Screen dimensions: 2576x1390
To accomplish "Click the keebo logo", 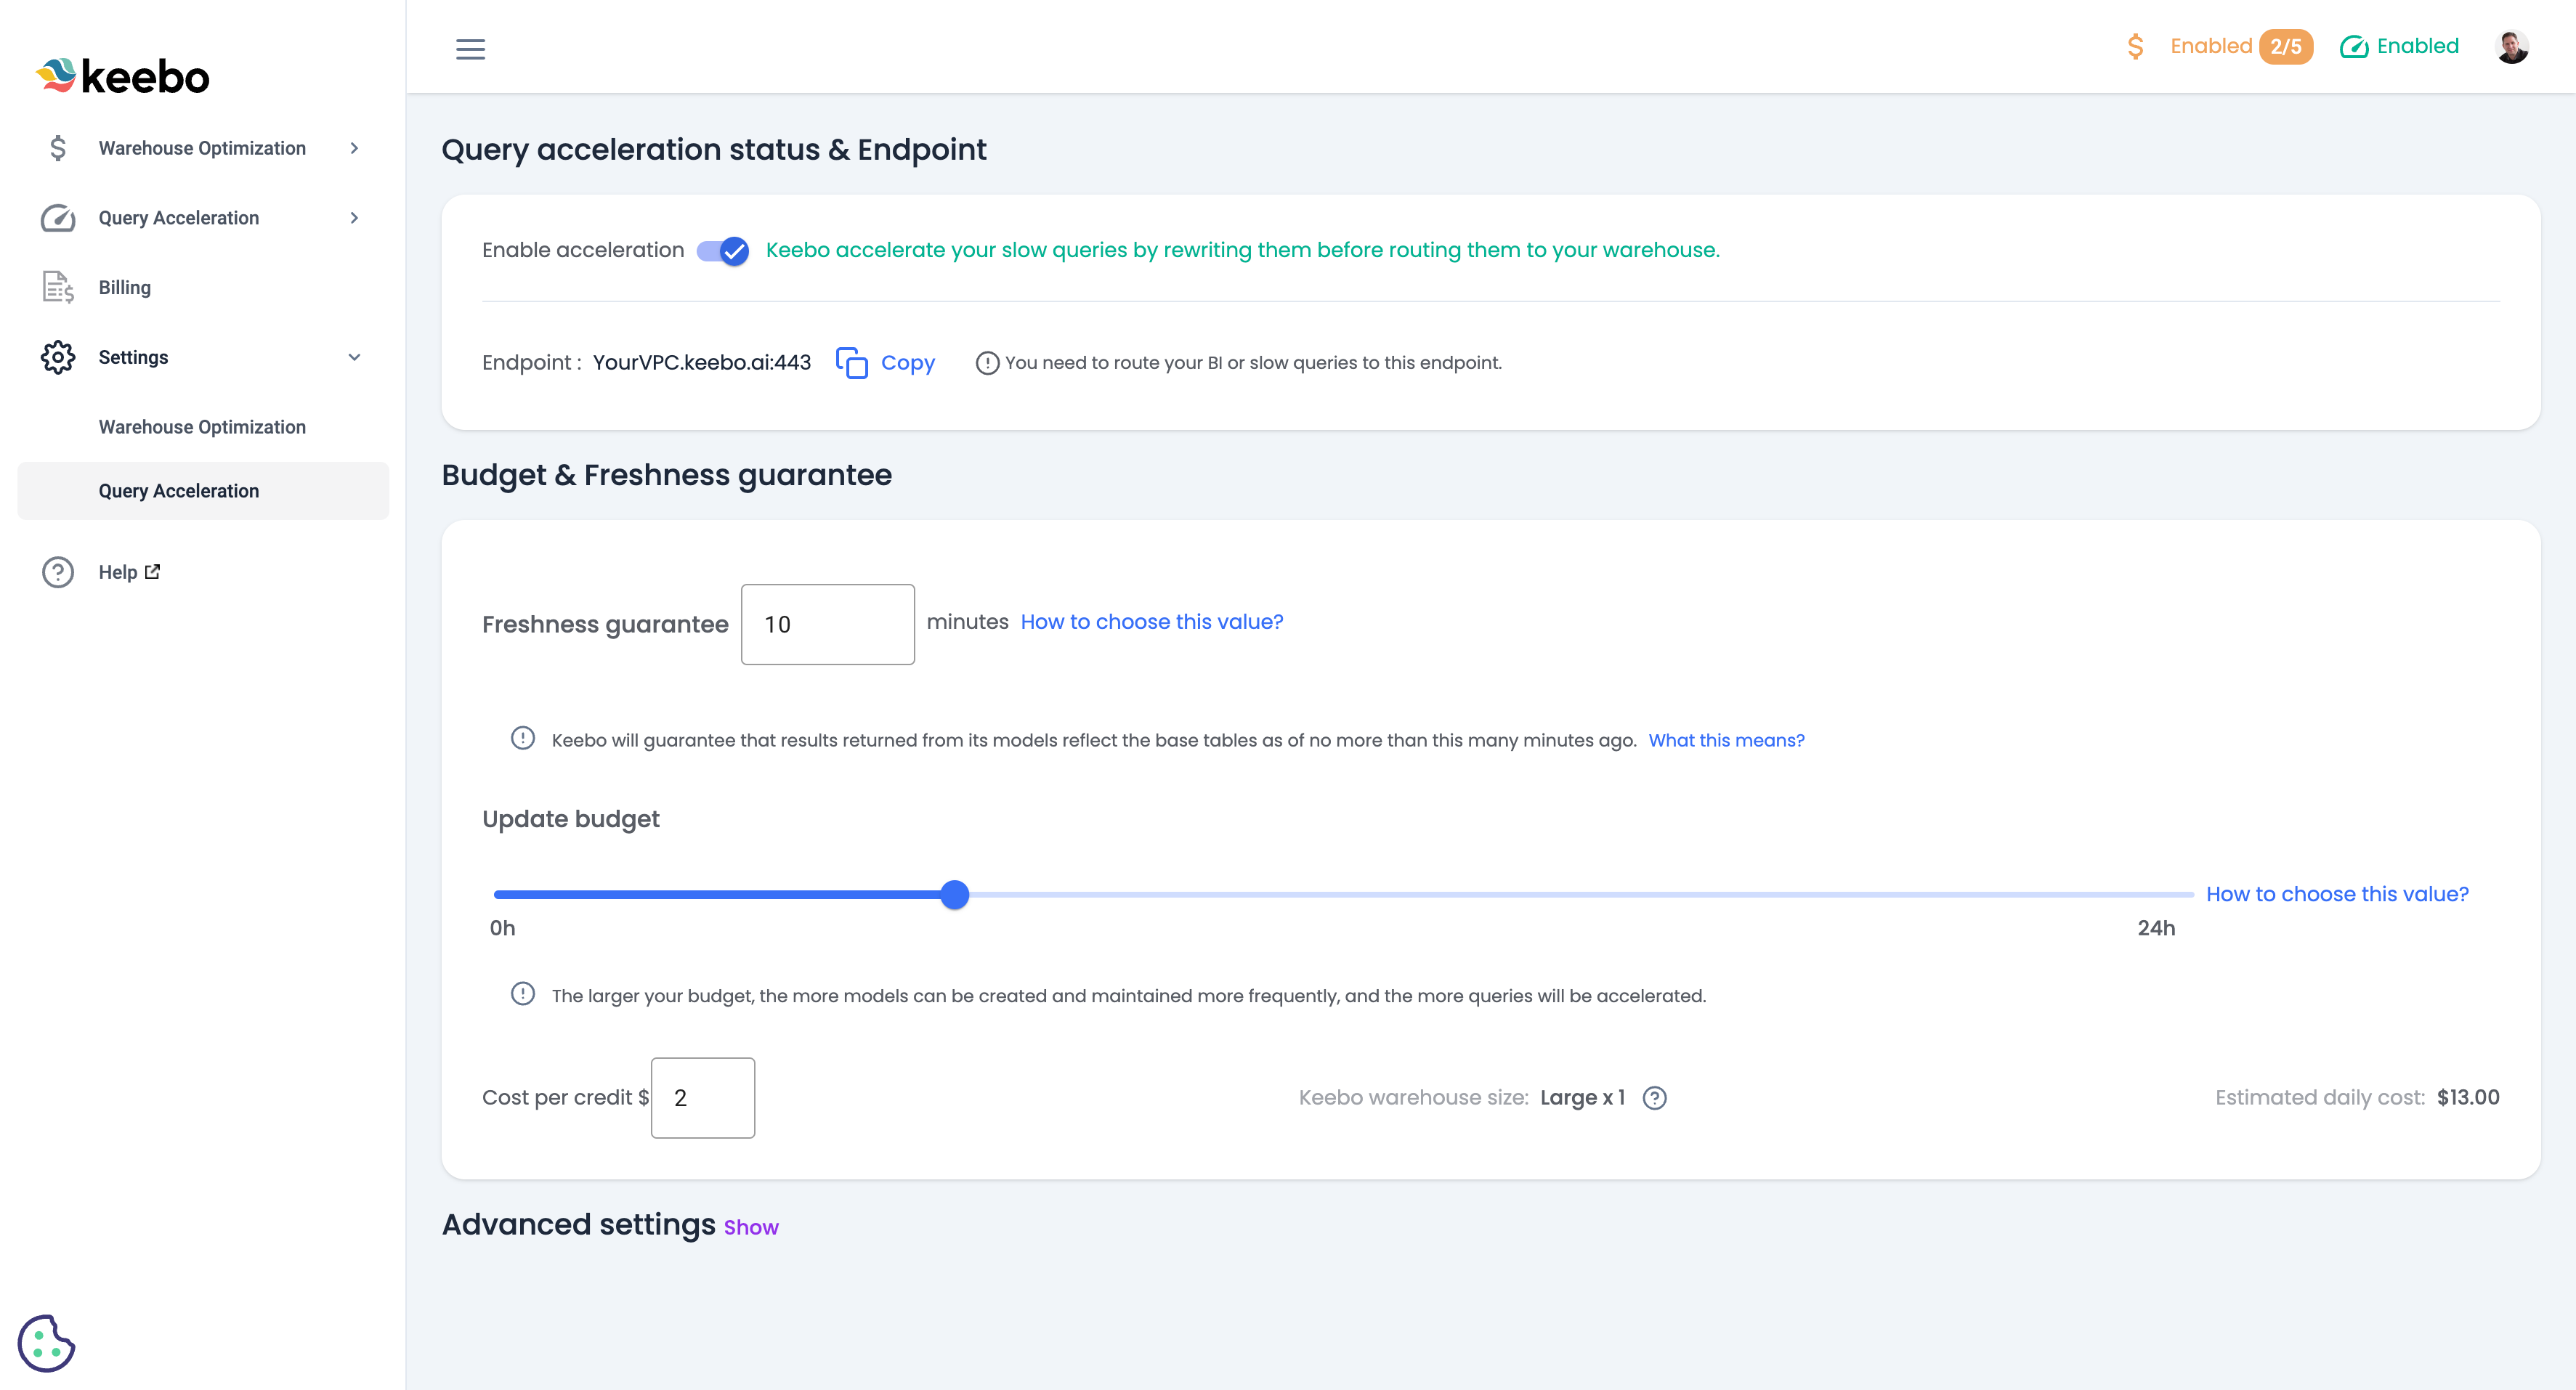I will click(x=123, y=76).
